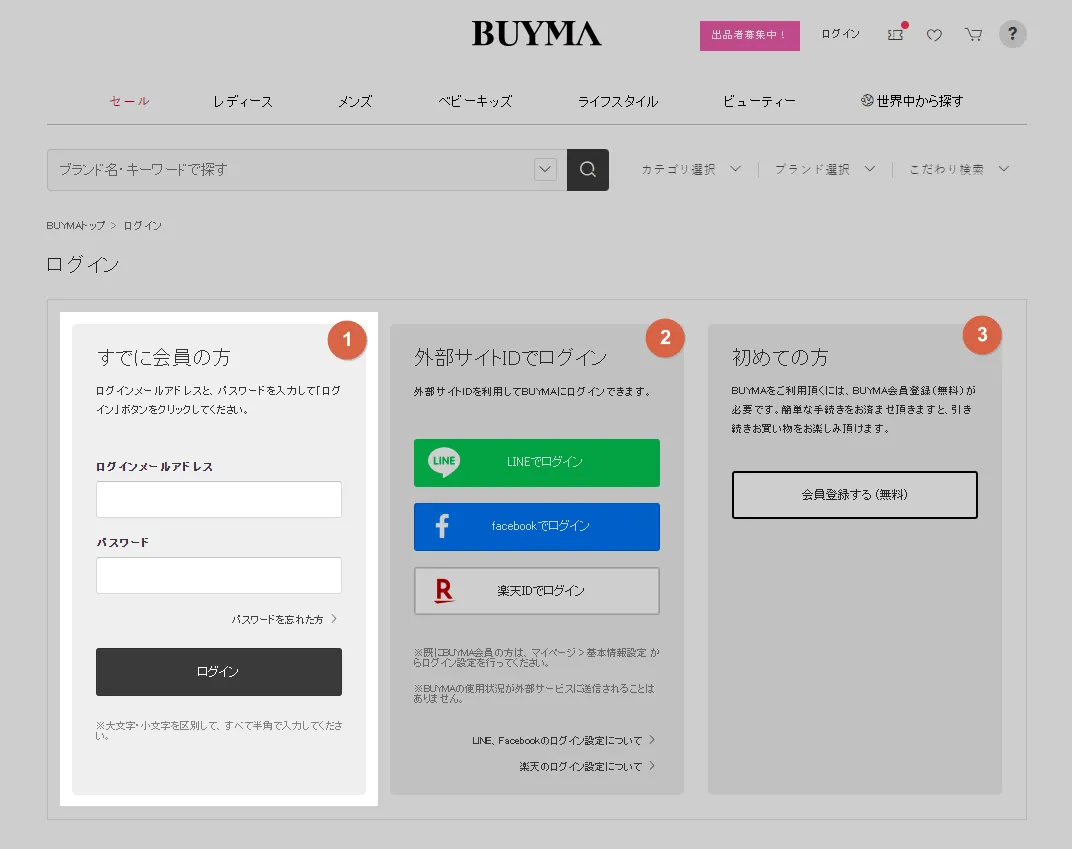Viewport: 1072px width, 849px height.
Task: Focus the パスワード input field
Action: pyautogui.click(x=219, y=575)
